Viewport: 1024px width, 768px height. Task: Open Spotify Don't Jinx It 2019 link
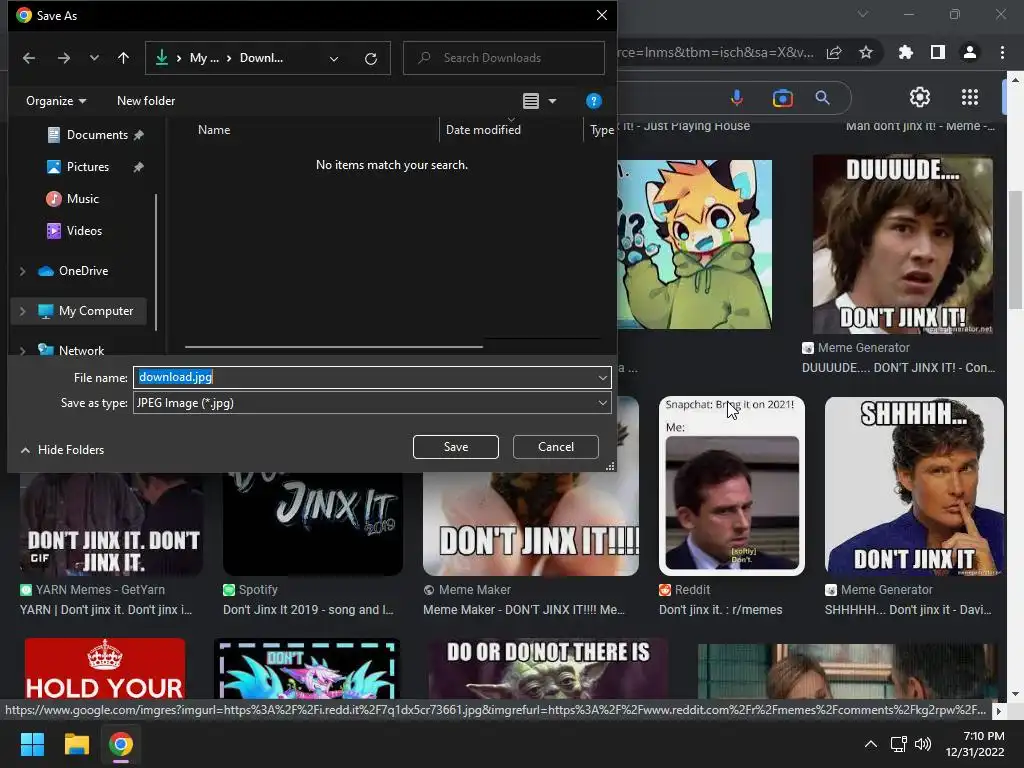[308, 610]
